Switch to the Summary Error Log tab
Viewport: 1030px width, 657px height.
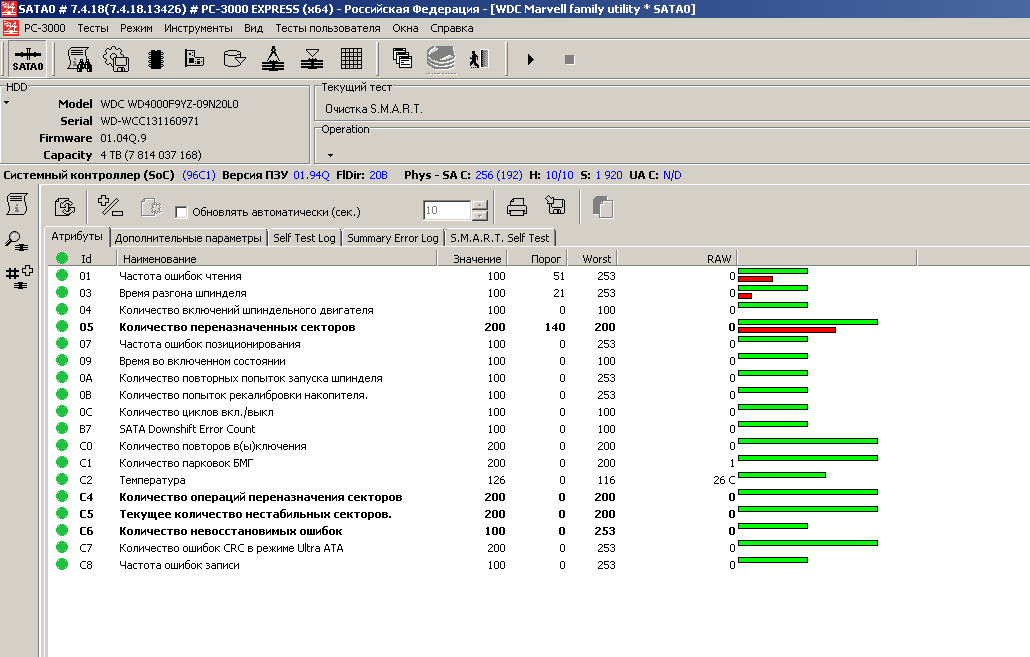coord(393,238)
